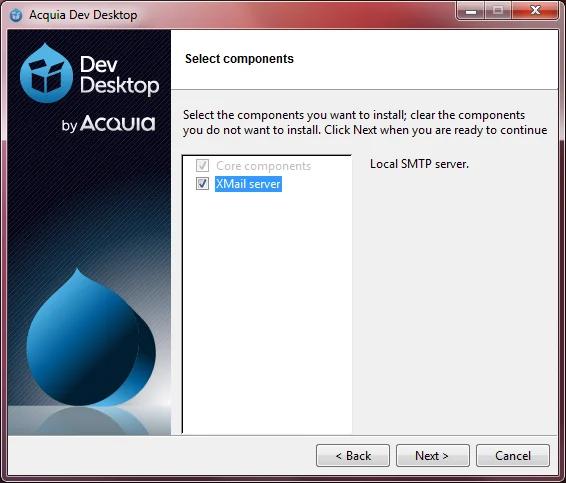Click the Local SMTP server description text
Image resolution: width=566 pixels, height=483 pixels.
[419, 164]
